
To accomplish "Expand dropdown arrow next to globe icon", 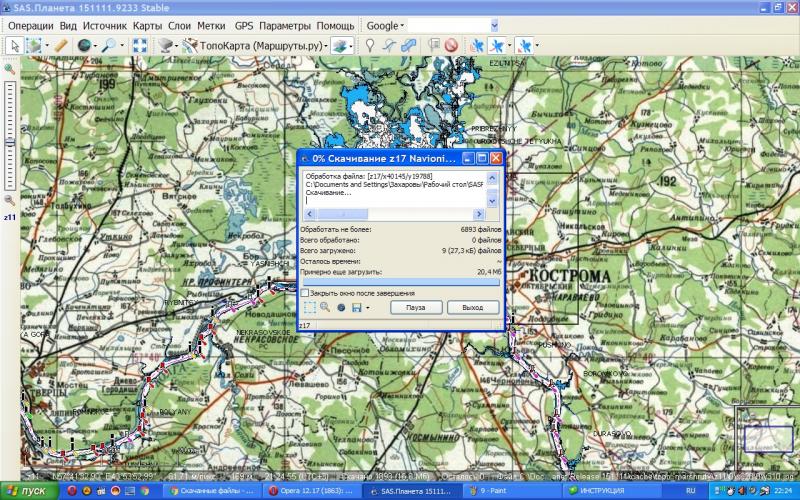I will click(95, 46).
